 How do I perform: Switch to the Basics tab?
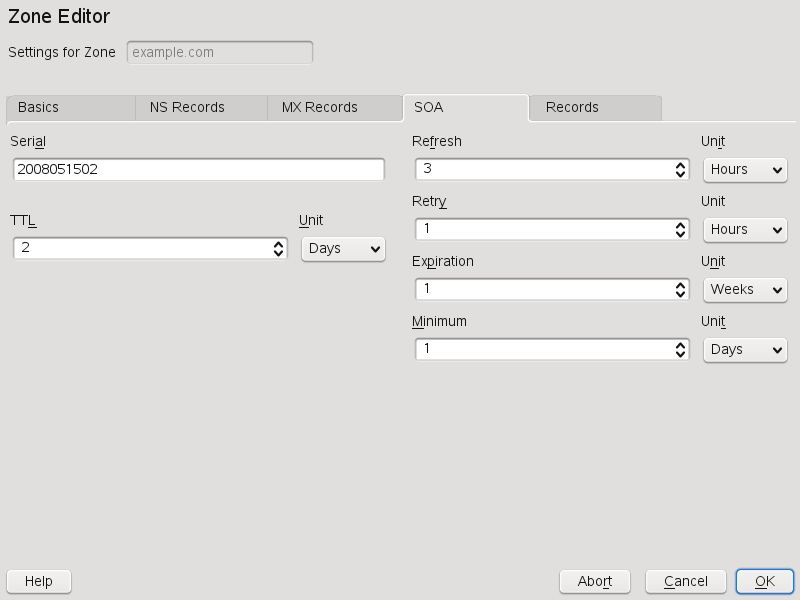point(70,108)
